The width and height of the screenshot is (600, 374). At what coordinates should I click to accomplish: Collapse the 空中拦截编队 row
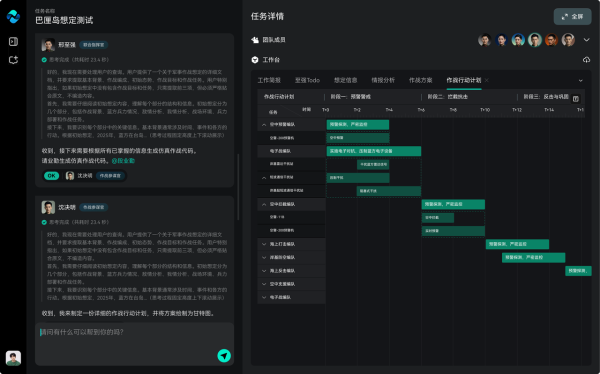tap(264, 204)
